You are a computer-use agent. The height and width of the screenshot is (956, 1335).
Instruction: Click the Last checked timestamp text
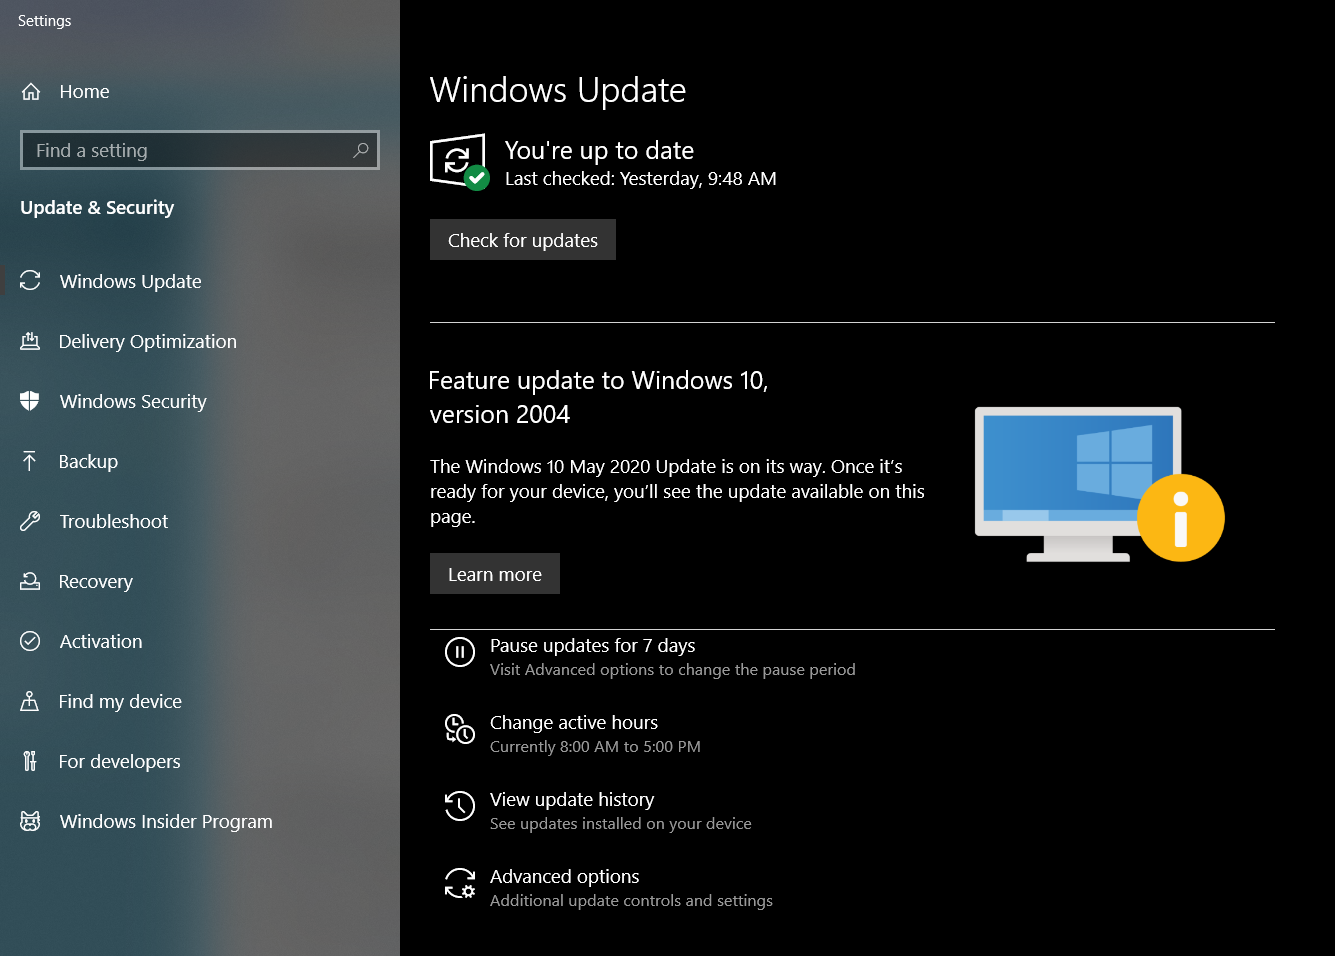[x=641, y=179]
